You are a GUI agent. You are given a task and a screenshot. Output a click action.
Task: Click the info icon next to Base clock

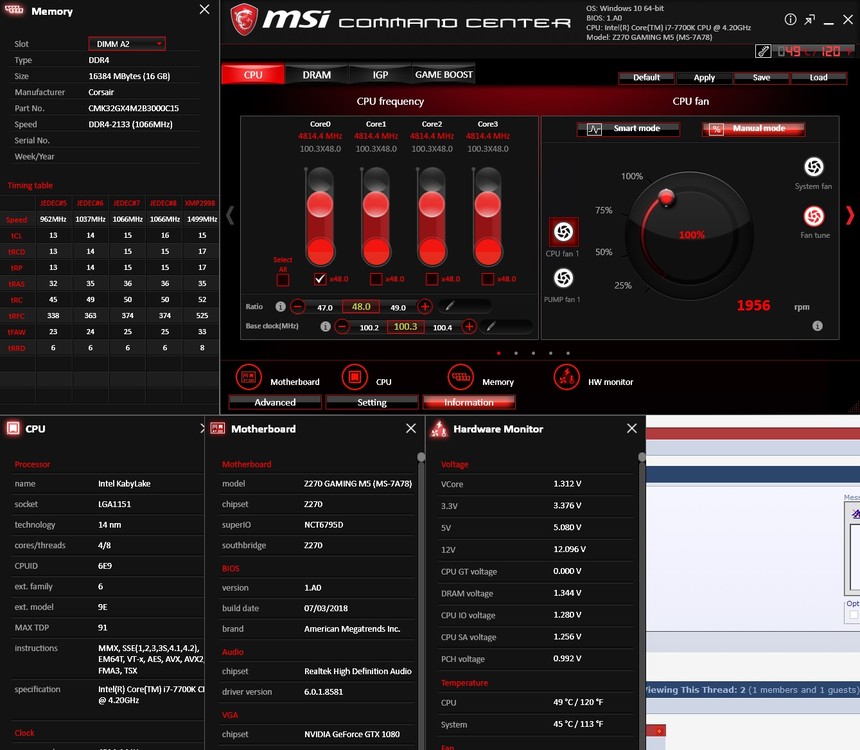click(325, 326)
